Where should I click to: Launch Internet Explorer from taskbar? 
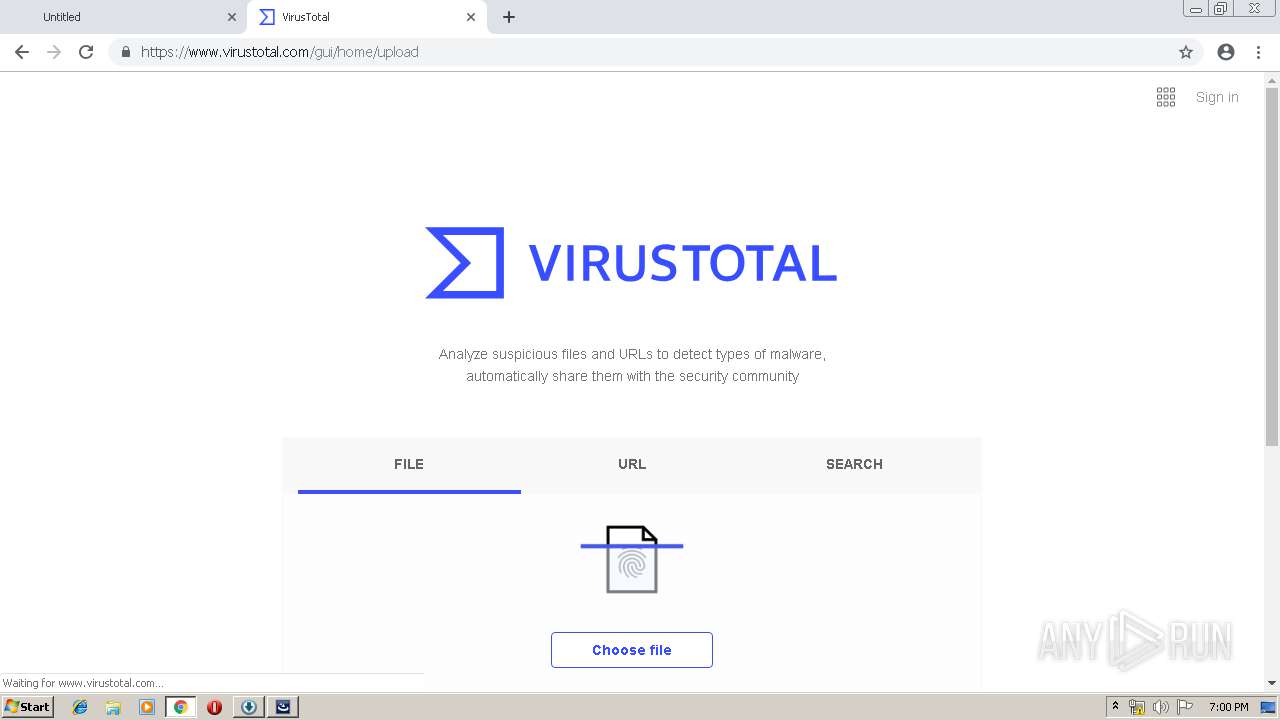click(x=80, y=707)
